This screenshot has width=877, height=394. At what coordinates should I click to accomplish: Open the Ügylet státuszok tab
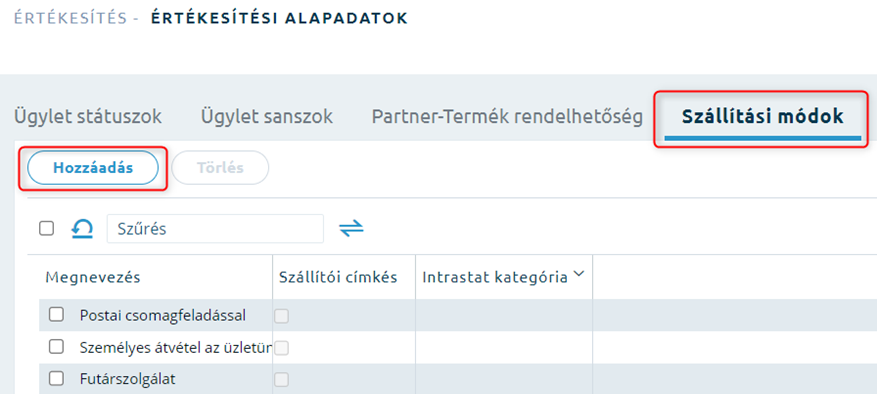point(88,116)
